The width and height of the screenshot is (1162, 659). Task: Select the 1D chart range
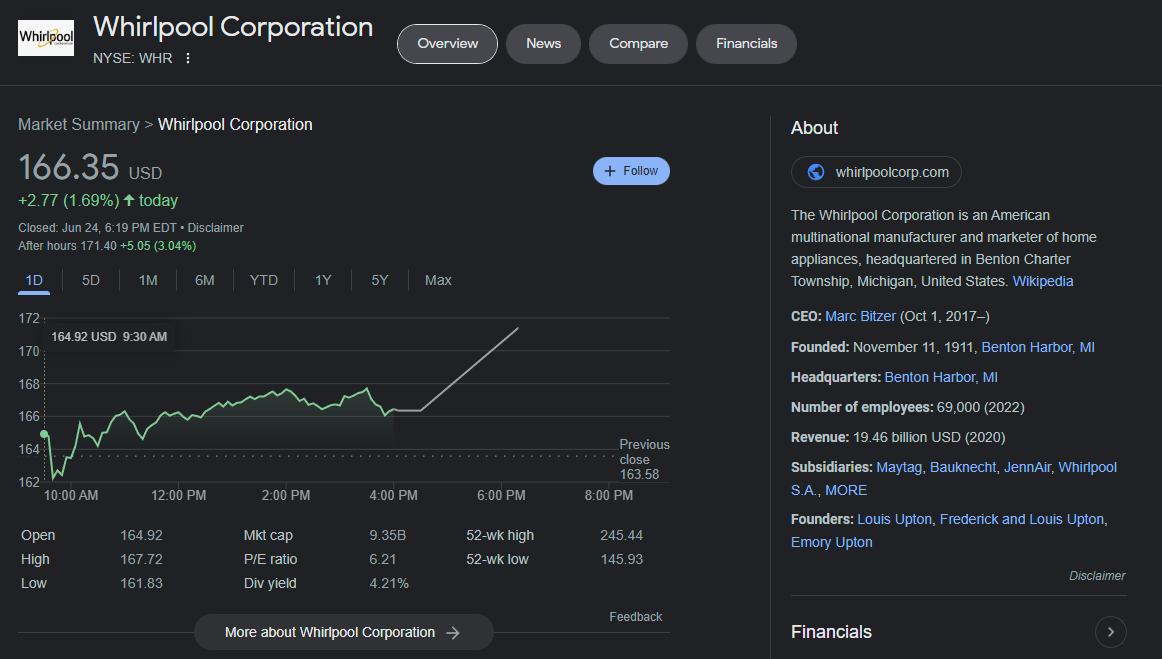point(34,280)
